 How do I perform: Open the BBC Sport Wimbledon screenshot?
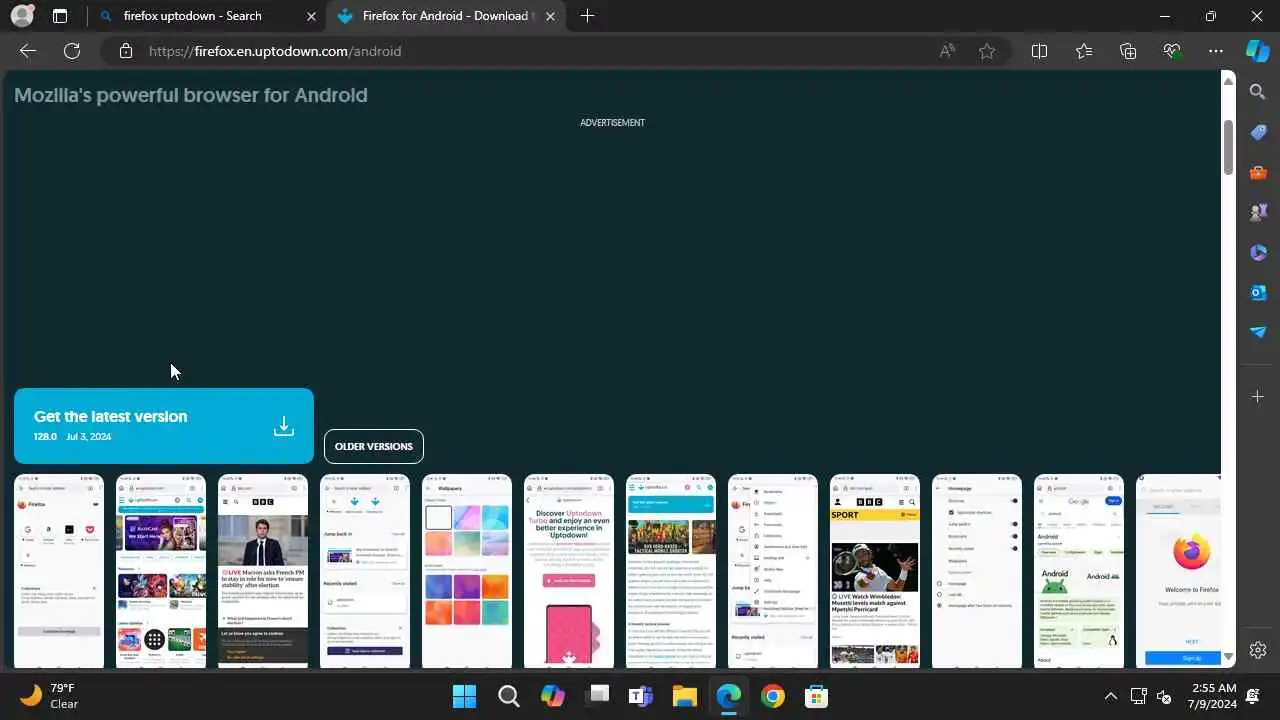(x=875, y=570)
